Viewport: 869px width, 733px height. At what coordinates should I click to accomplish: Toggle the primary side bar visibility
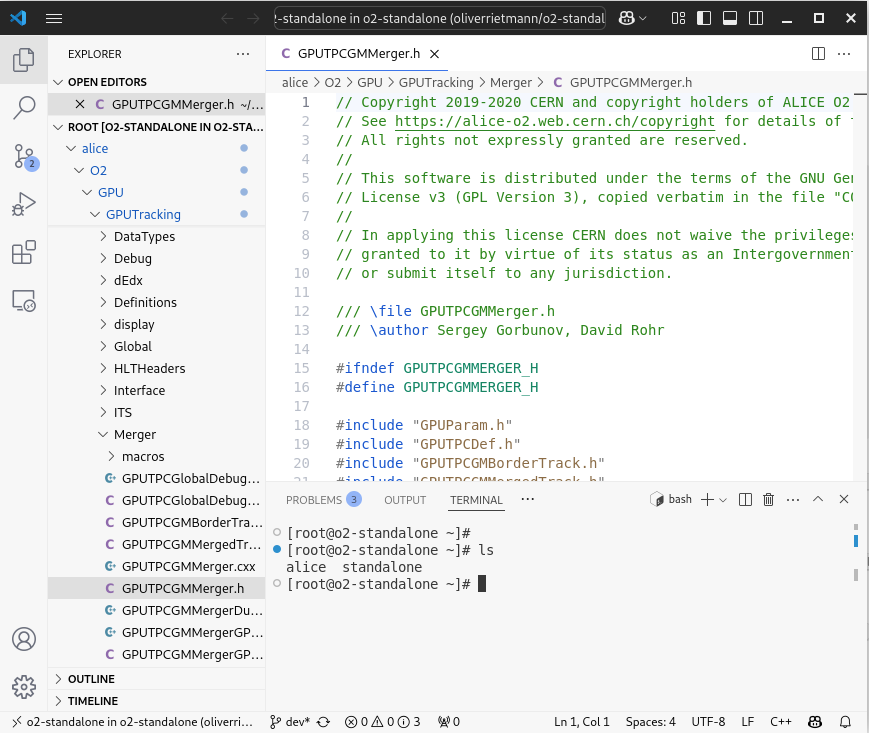point(705,18)
